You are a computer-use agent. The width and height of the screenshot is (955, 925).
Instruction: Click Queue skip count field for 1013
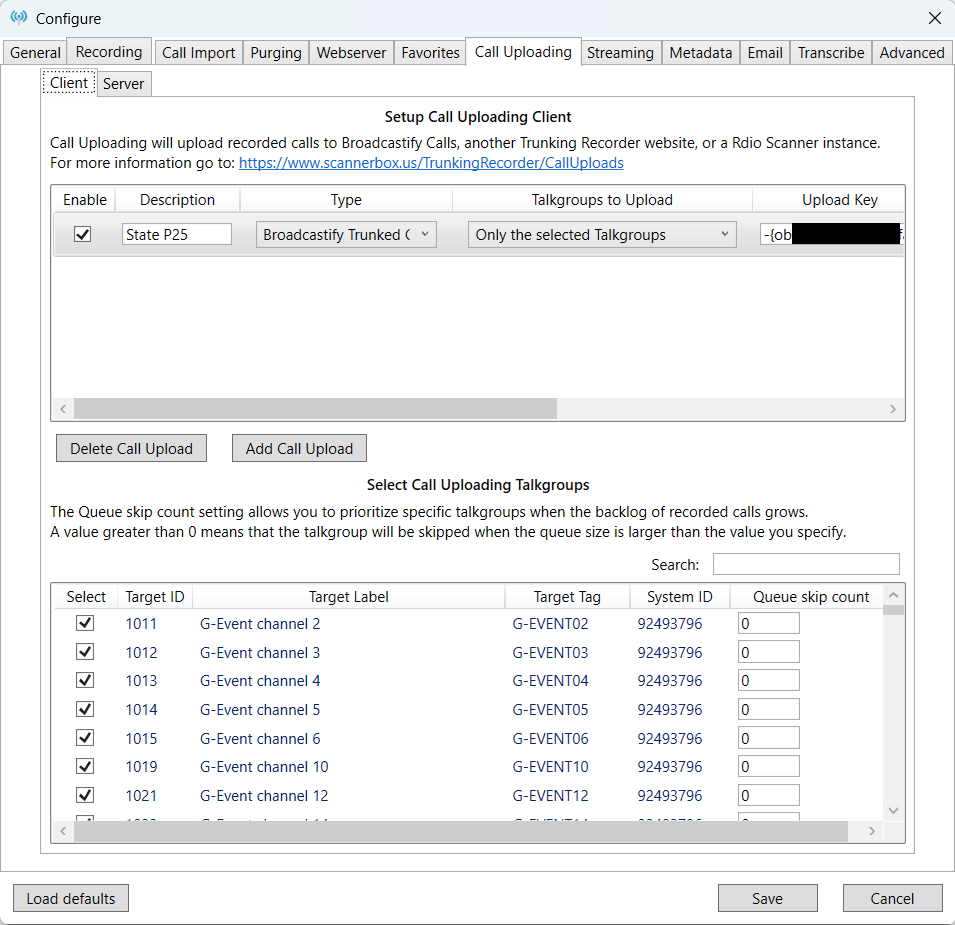coord(768,681)
